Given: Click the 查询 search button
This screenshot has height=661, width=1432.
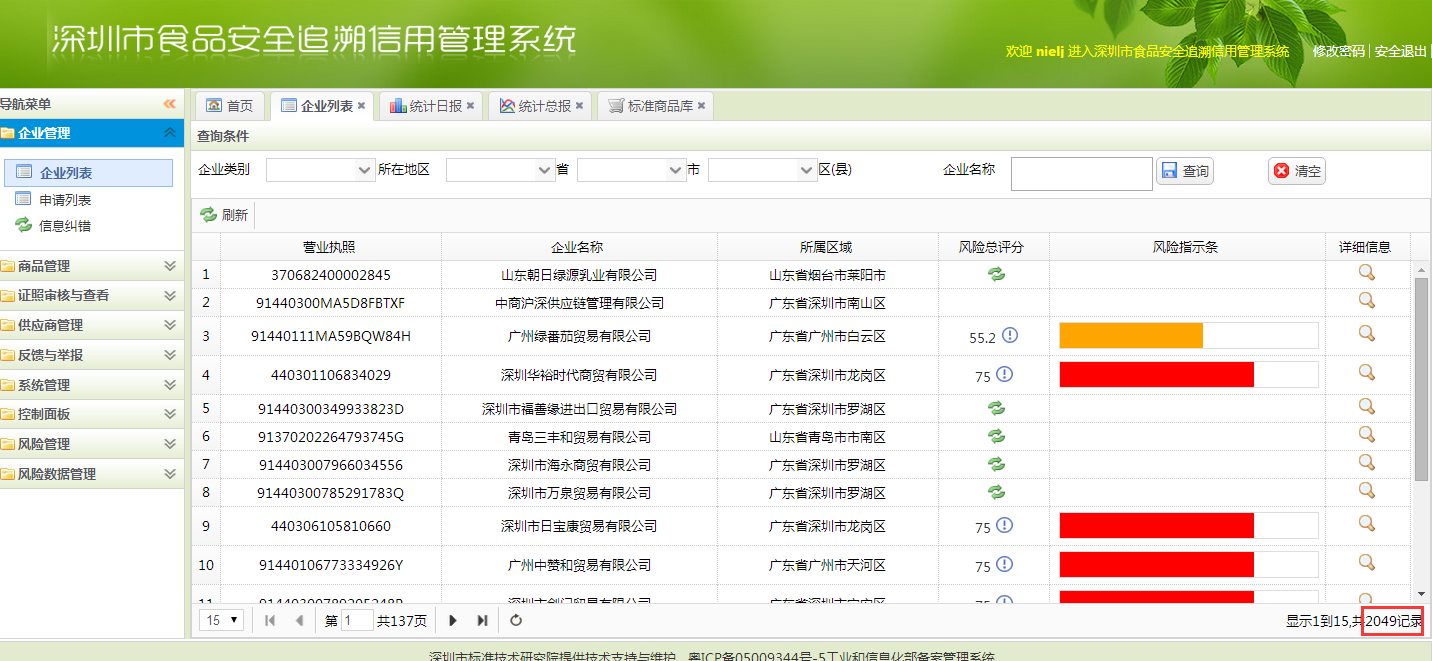Looking at the screenshot, I should [x=1185, y=171].
